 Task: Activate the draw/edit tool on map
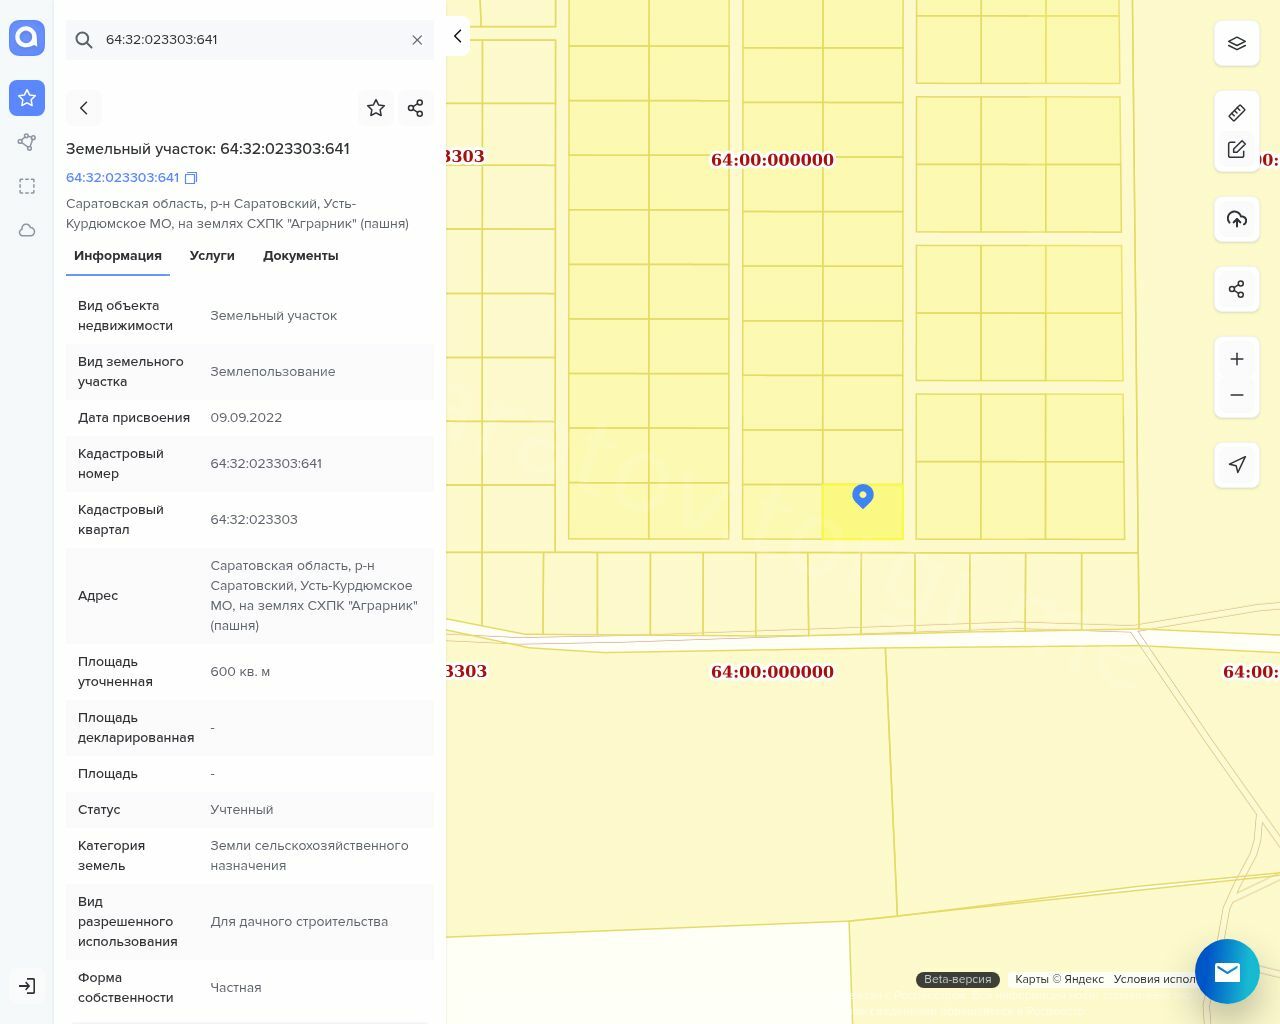pos(1236,150)
